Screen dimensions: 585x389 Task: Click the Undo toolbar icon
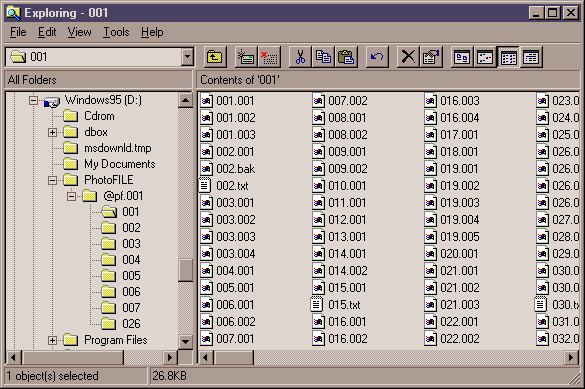(377, 57)
